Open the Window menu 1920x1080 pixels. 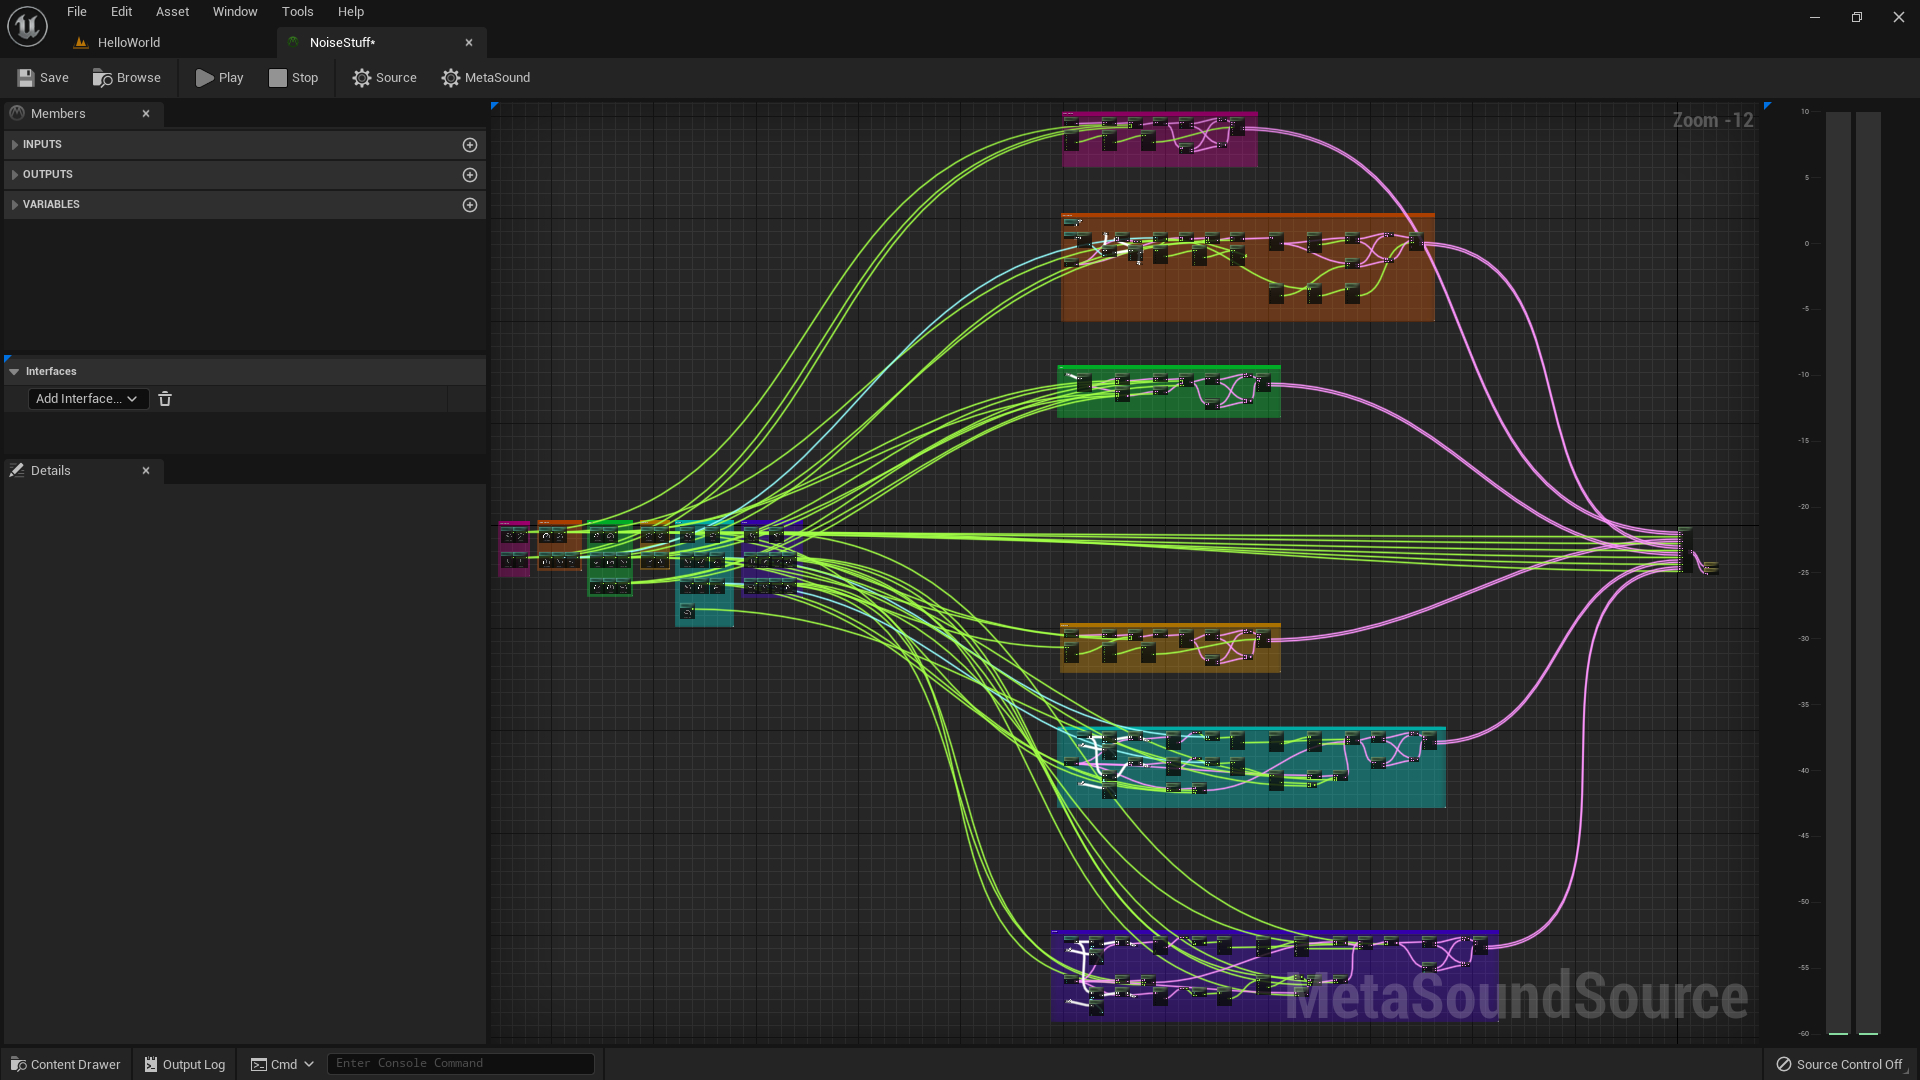[x=235, y=12]
